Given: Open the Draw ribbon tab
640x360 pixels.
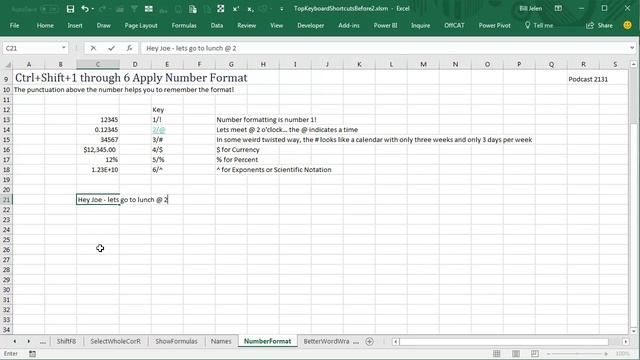Looking at the screenshot, I should (104, 25).
